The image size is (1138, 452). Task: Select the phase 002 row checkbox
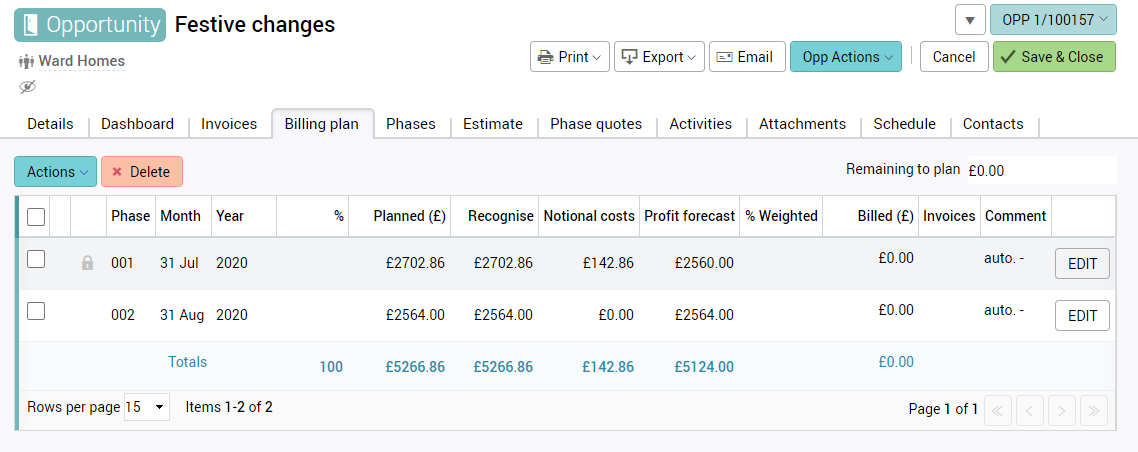[36, 311]
